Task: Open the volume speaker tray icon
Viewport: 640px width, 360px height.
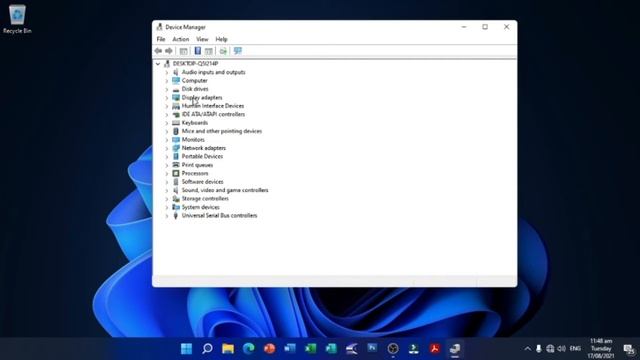Action: coord(562,349)
